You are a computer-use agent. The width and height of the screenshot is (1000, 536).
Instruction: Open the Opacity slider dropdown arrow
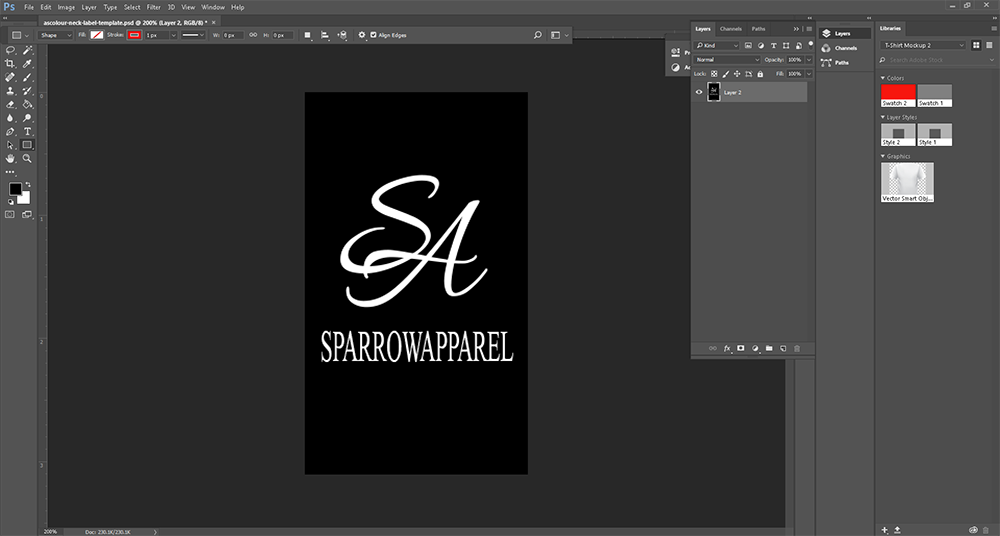coord(809,59)
